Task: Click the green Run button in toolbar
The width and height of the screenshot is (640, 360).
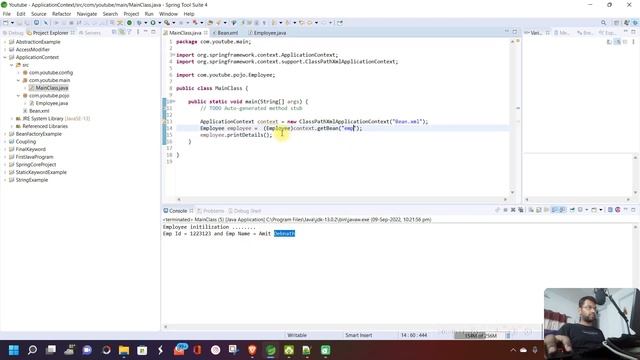Action: [153, 23]
